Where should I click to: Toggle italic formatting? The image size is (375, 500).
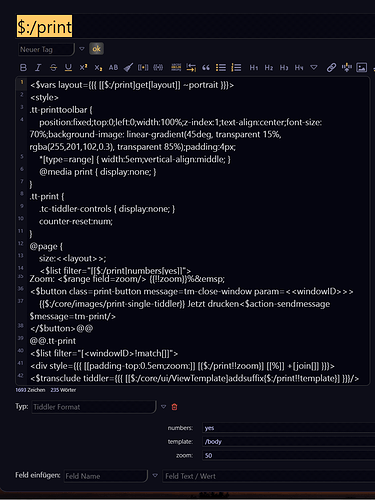pos(38,68)
